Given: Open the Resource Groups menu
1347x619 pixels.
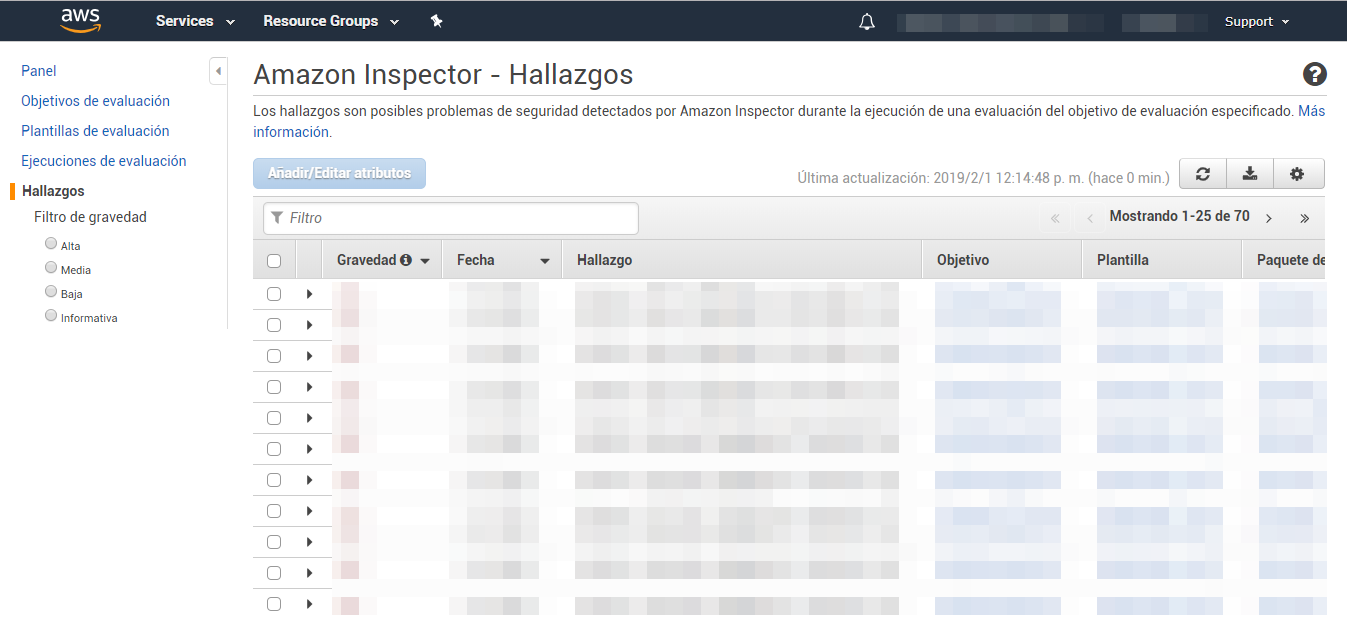Looking at the screenshot, I should 331,21.
